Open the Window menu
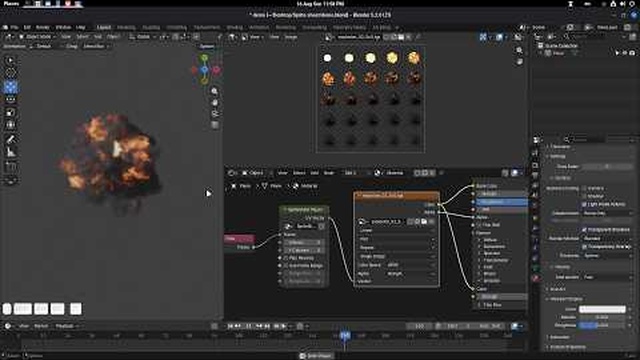Viewport: 640px width, 360px height. (x=63, y=27)
